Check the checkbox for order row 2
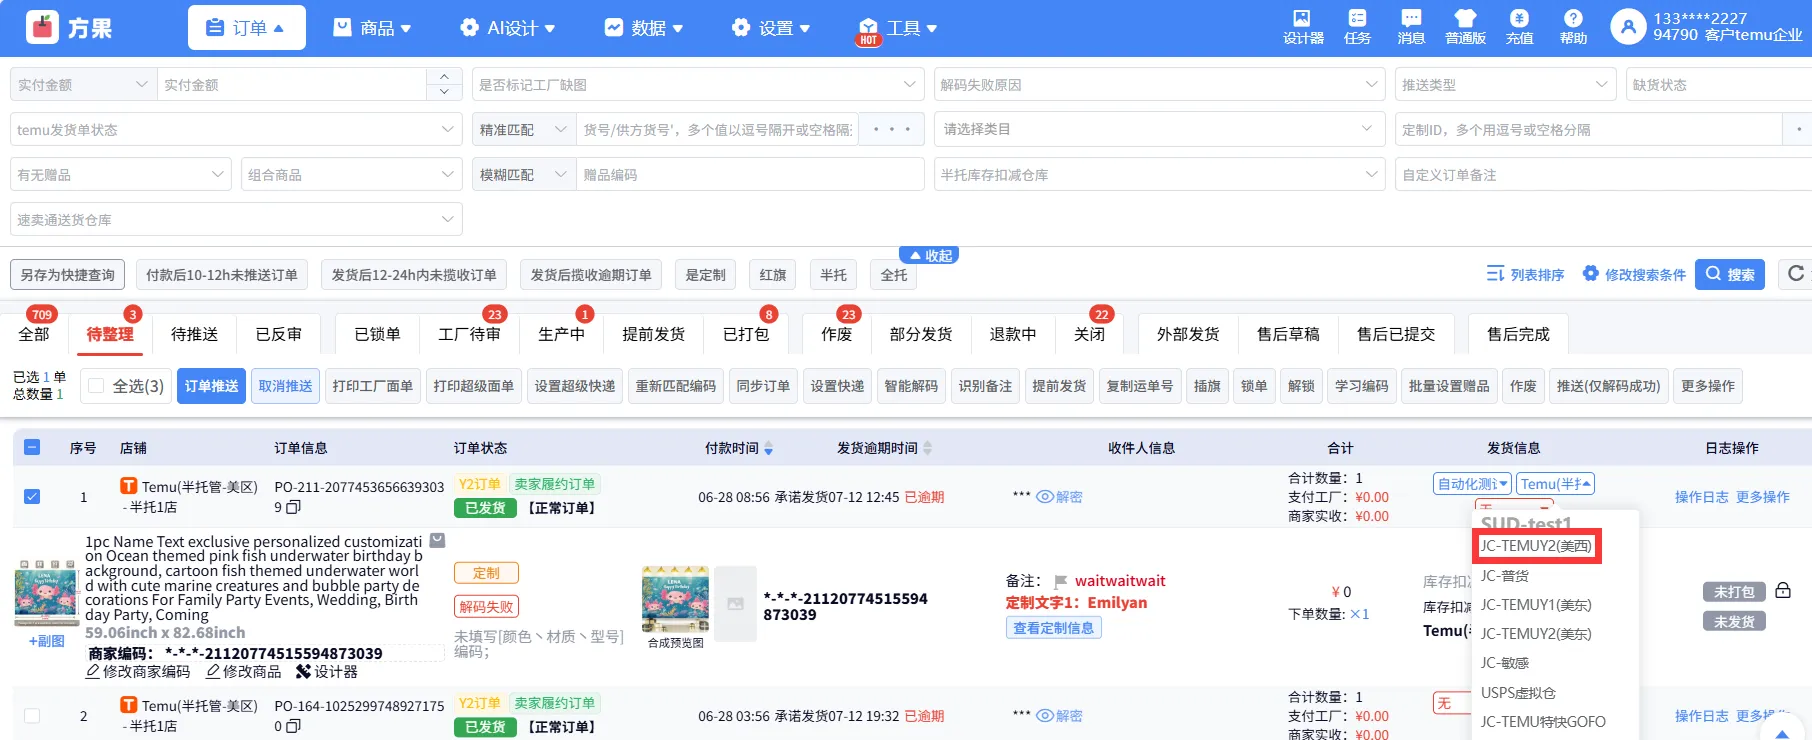Viewport: 1812px width, 740px height. [x=32, y=715]
